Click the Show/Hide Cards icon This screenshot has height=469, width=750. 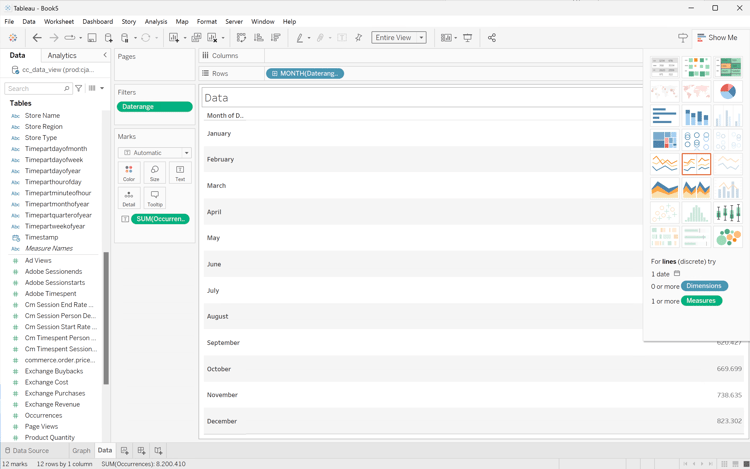pos(446,38)
